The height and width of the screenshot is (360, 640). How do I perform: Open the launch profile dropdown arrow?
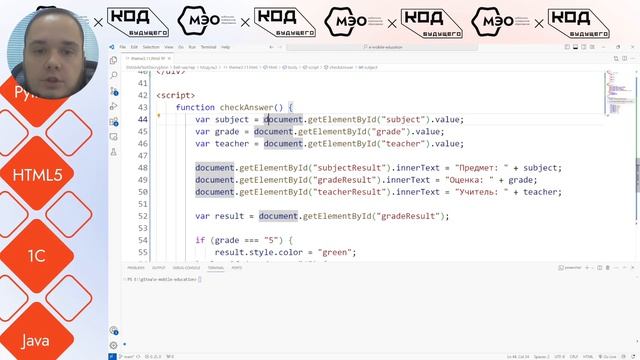point(593,268)
